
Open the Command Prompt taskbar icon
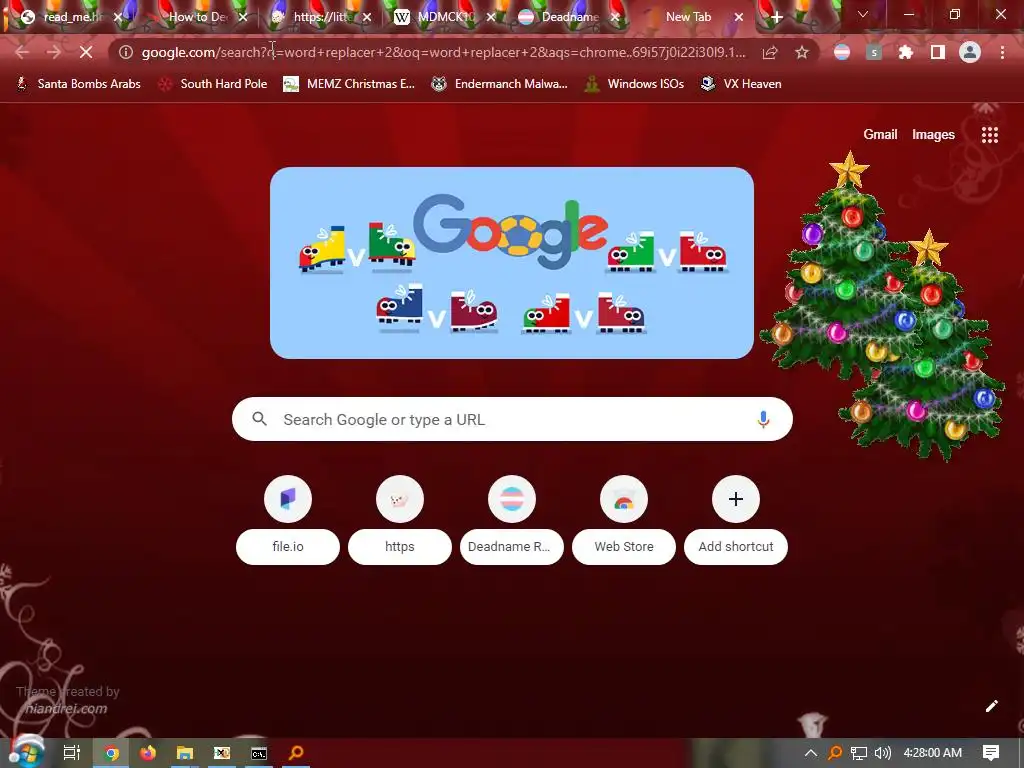click(x=259, y=753)
